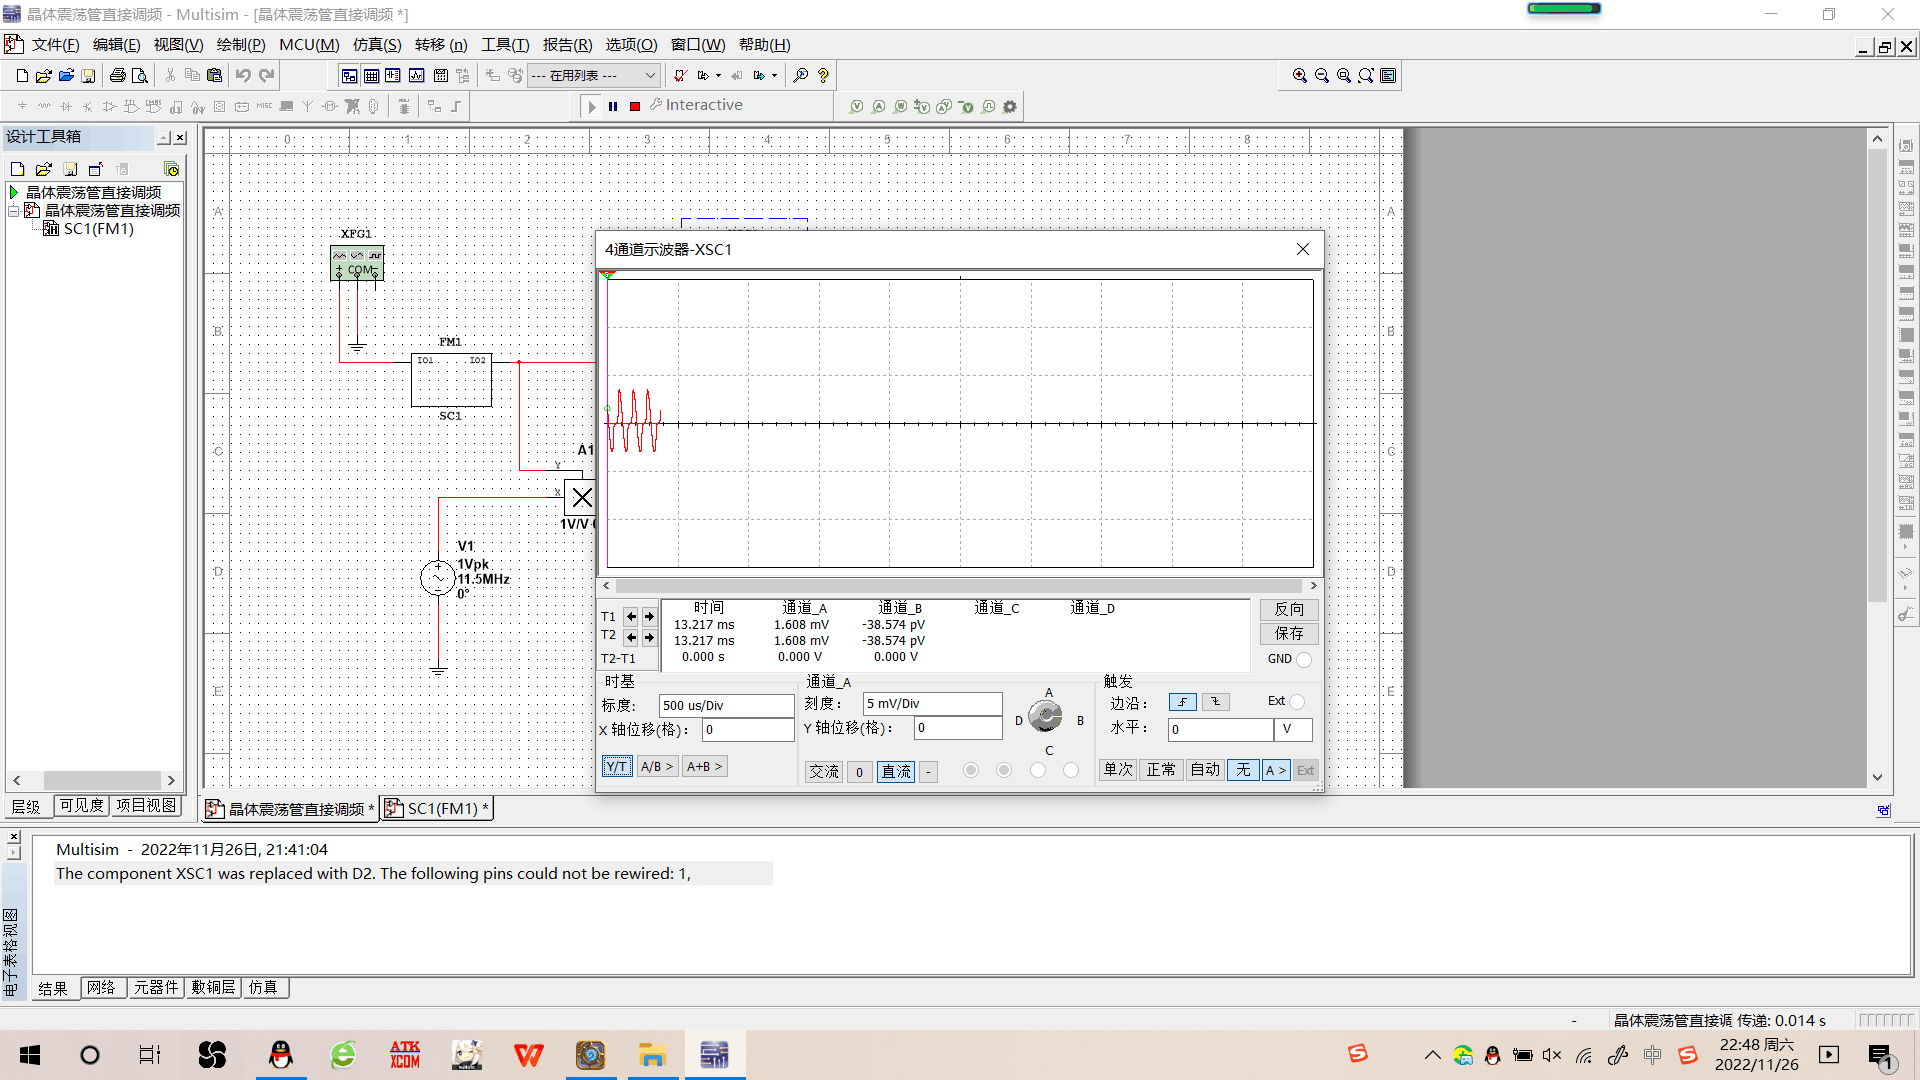The image size is (1920, 1080).
Task: Click the 标度 timebase field 500 us/Div
Action: tap(726, 705)
